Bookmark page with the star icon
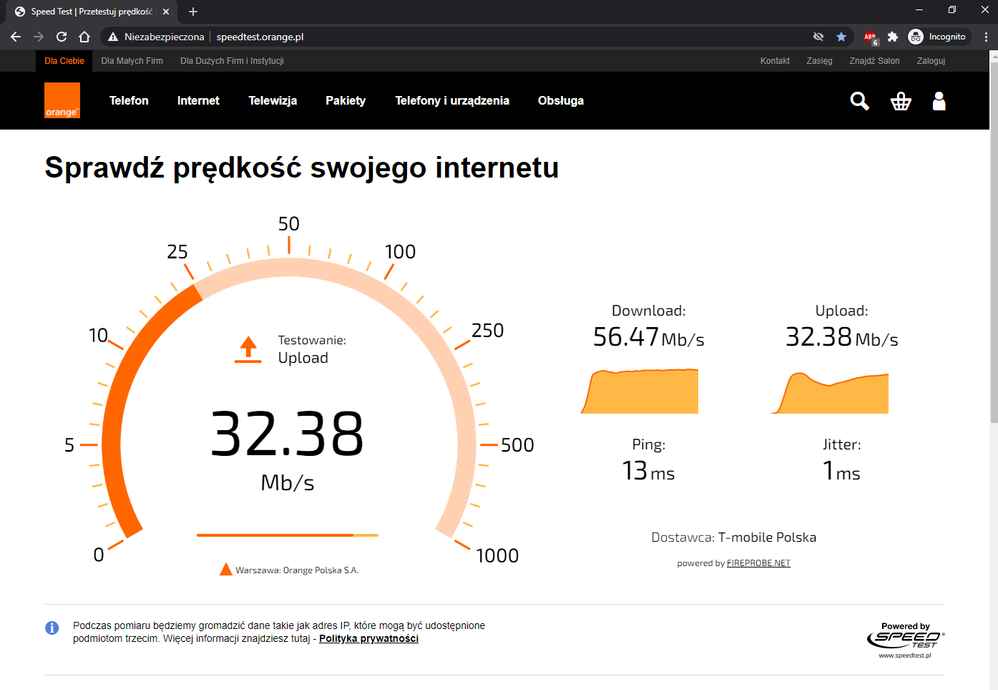This screenshot has height=690, width=998. tap(841, 37)
